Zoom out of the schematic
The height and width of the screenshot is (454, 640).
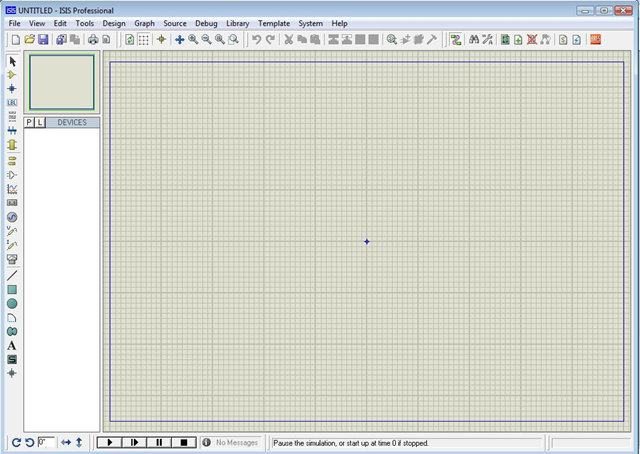[207, 40]
